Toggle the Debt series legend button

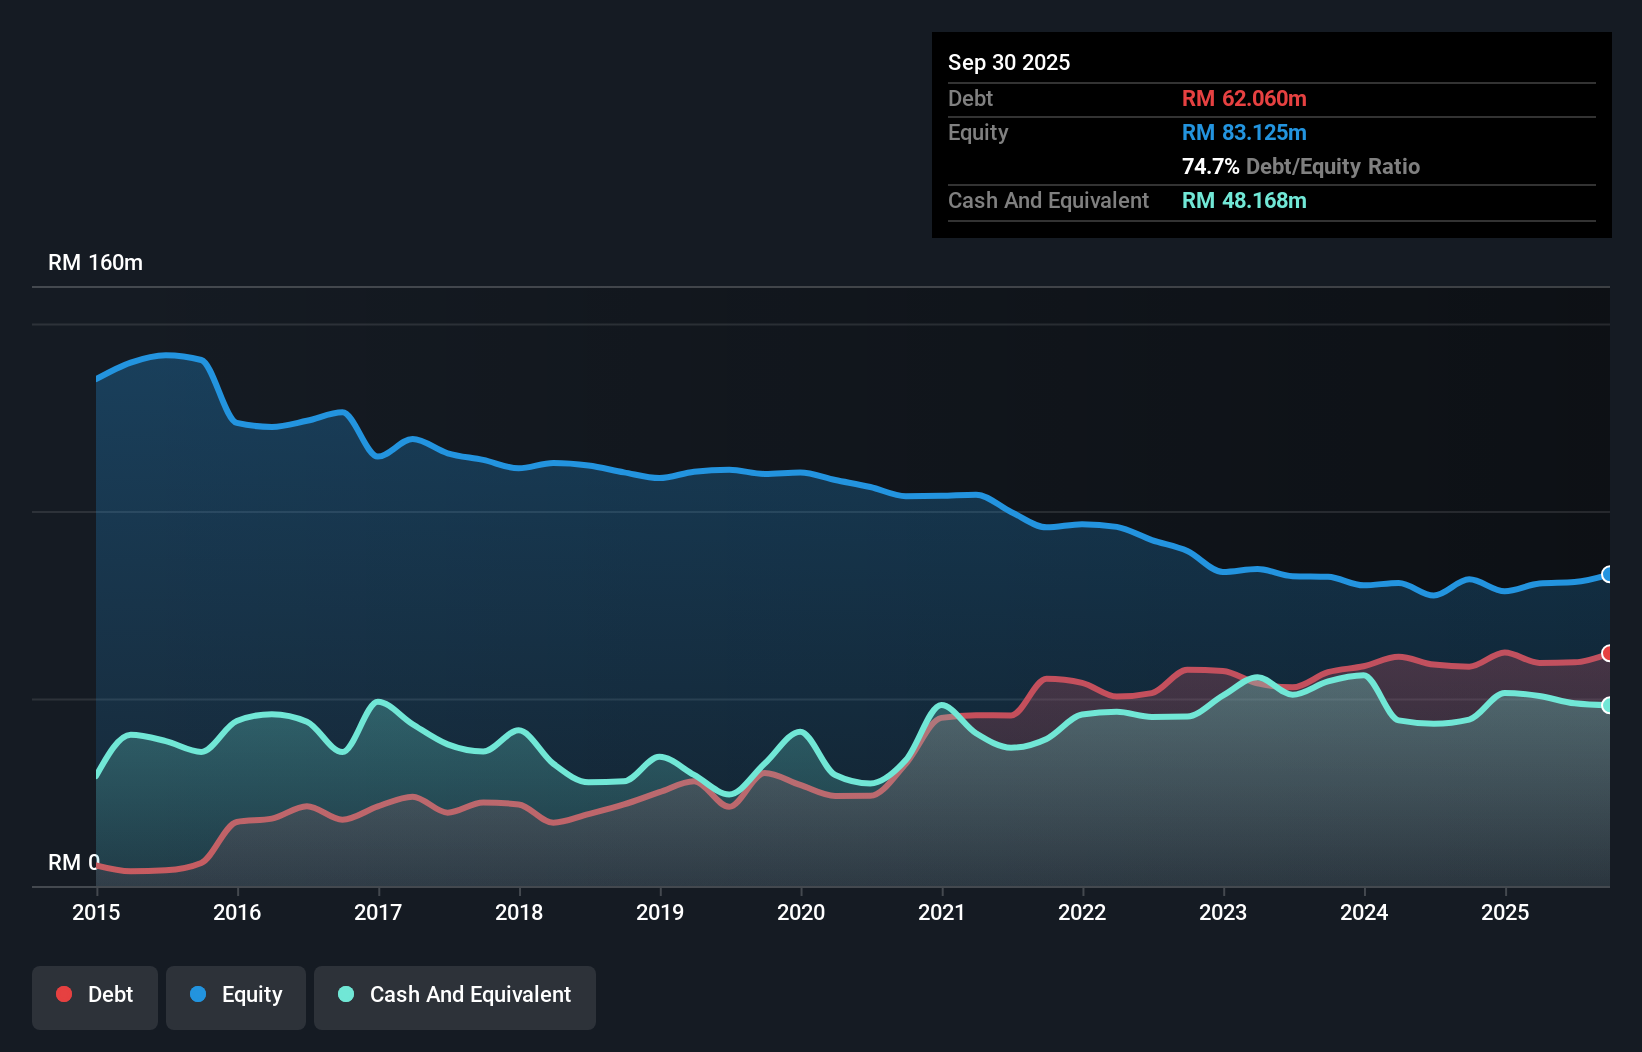tap(95, 997)
